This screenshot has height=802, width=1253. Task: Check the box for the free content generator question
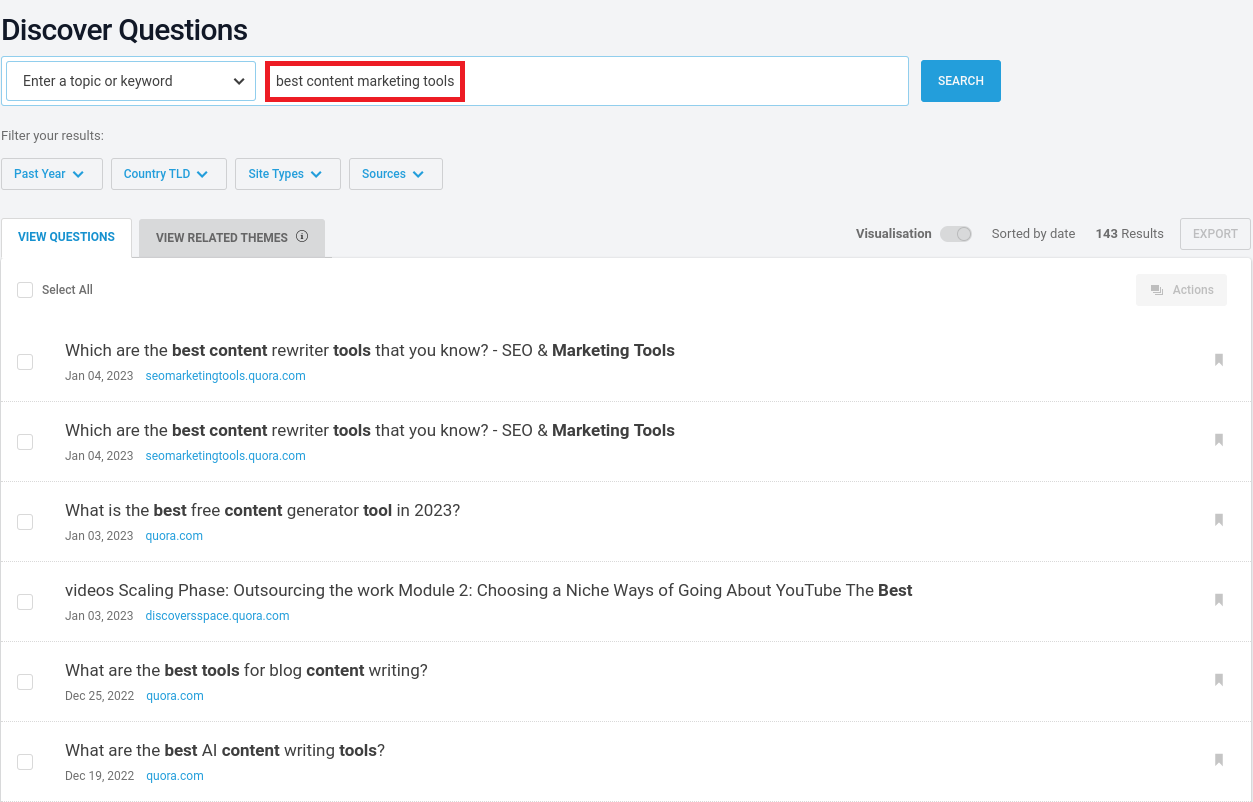click(x=25, y=522)
